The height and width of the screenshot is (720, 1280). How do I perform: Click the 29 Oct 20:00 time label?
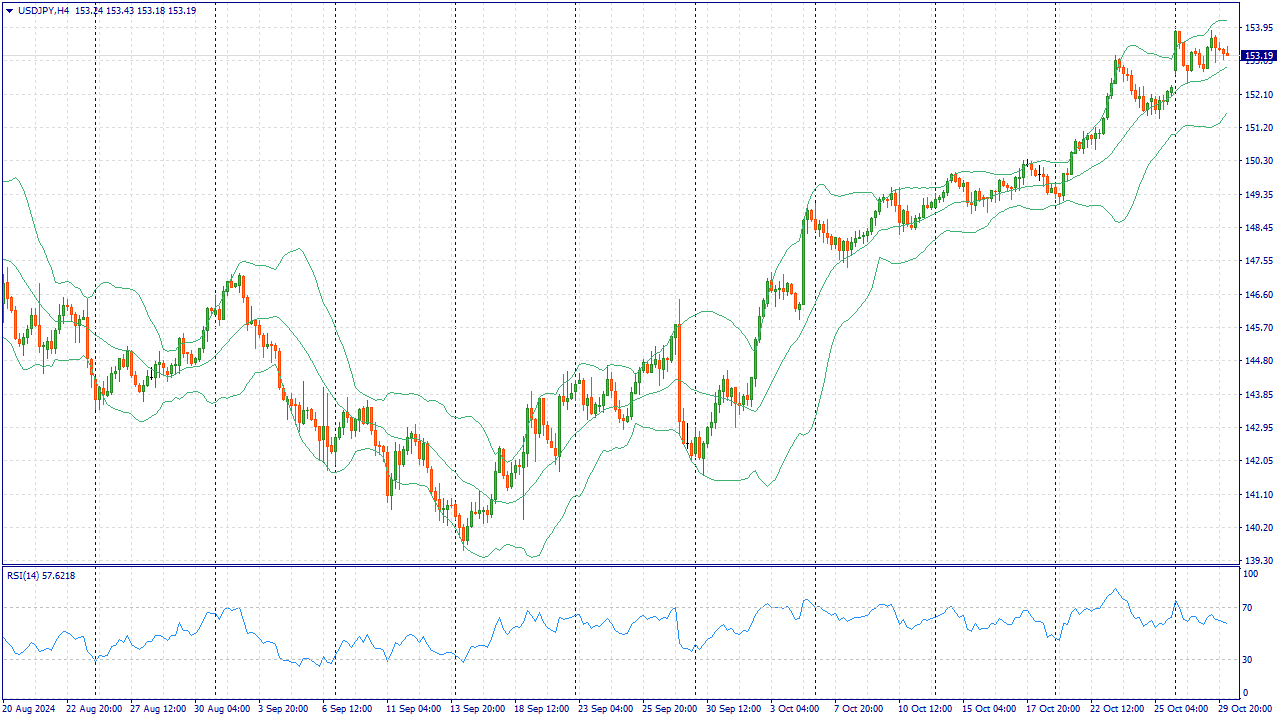[x=1244, y=709]
